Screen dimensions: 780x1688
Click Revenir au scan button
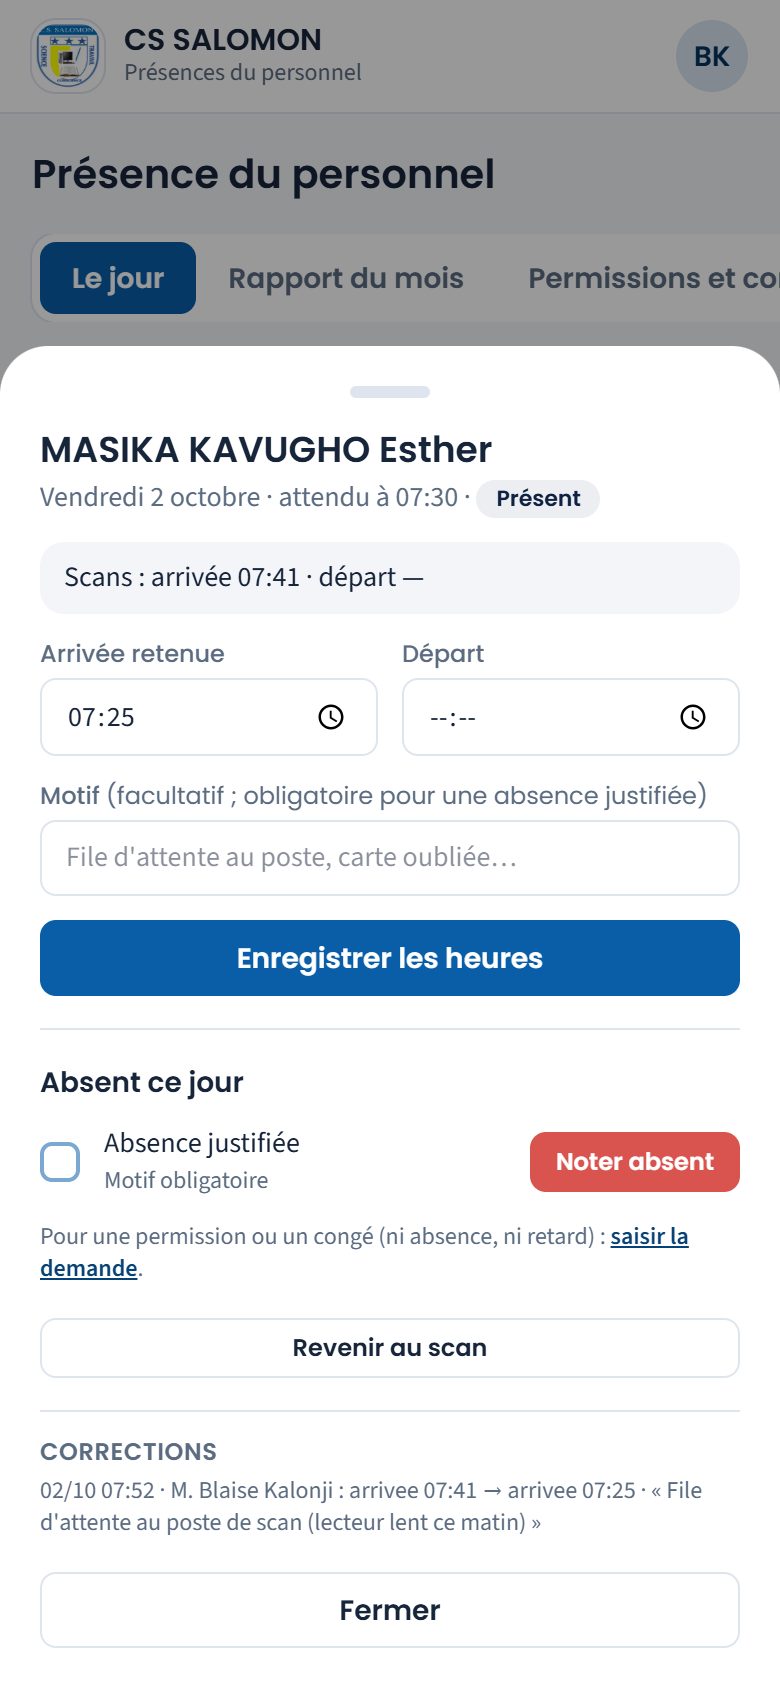[x=390, y=1348]
